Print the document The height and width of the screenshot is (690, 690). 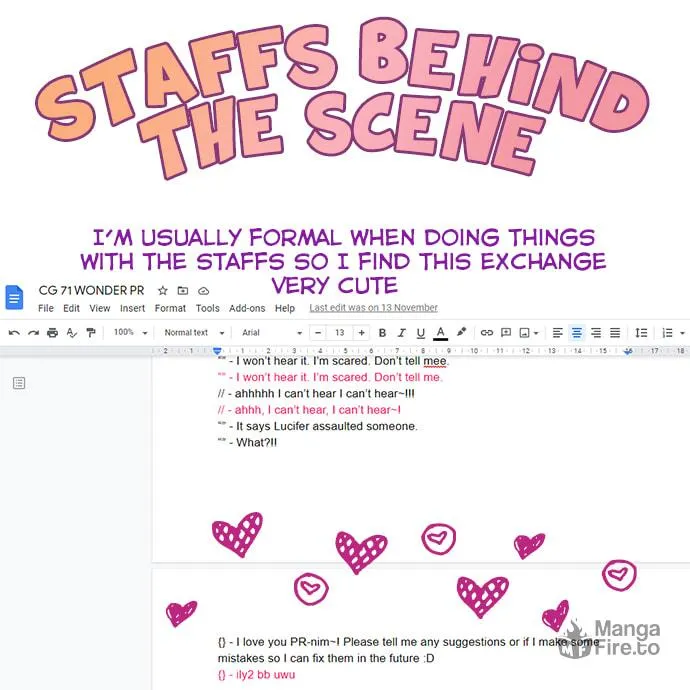click(52, 333)
